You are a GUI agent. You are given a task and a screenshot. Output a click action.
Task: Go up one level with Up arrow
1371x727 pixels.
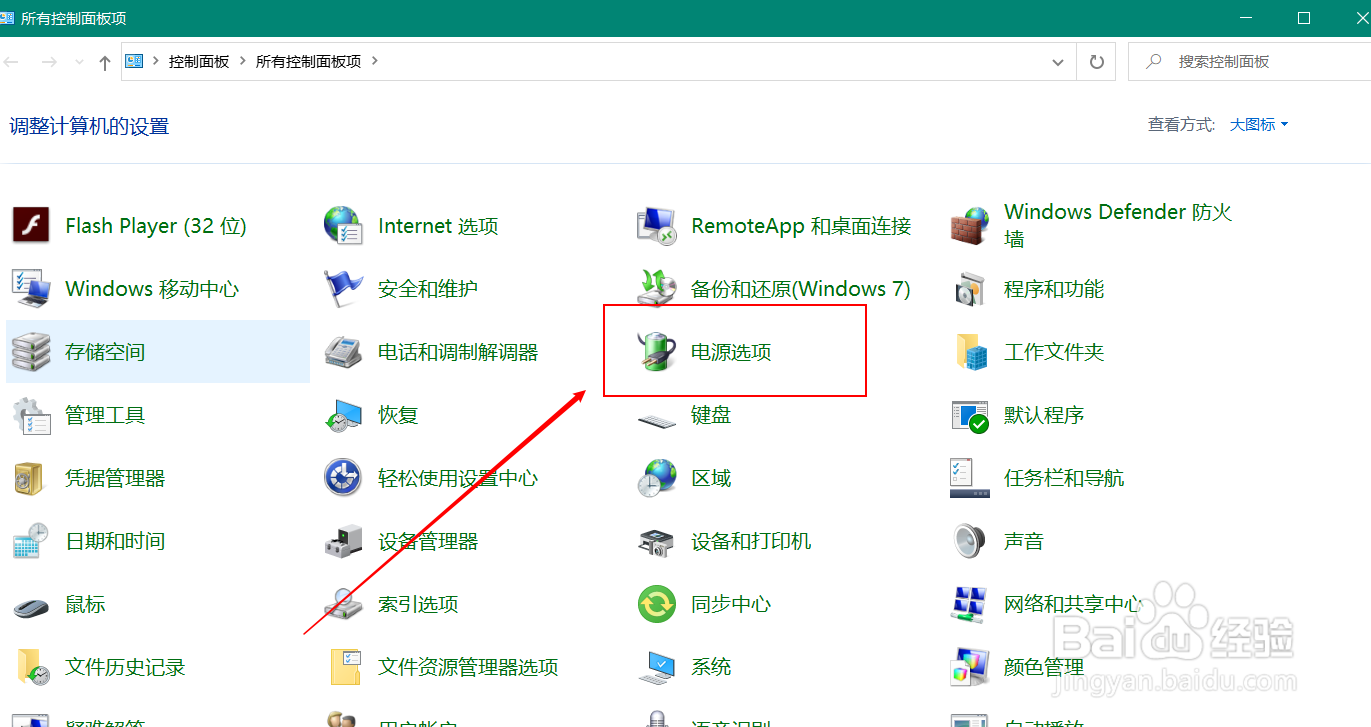[105, 62]
